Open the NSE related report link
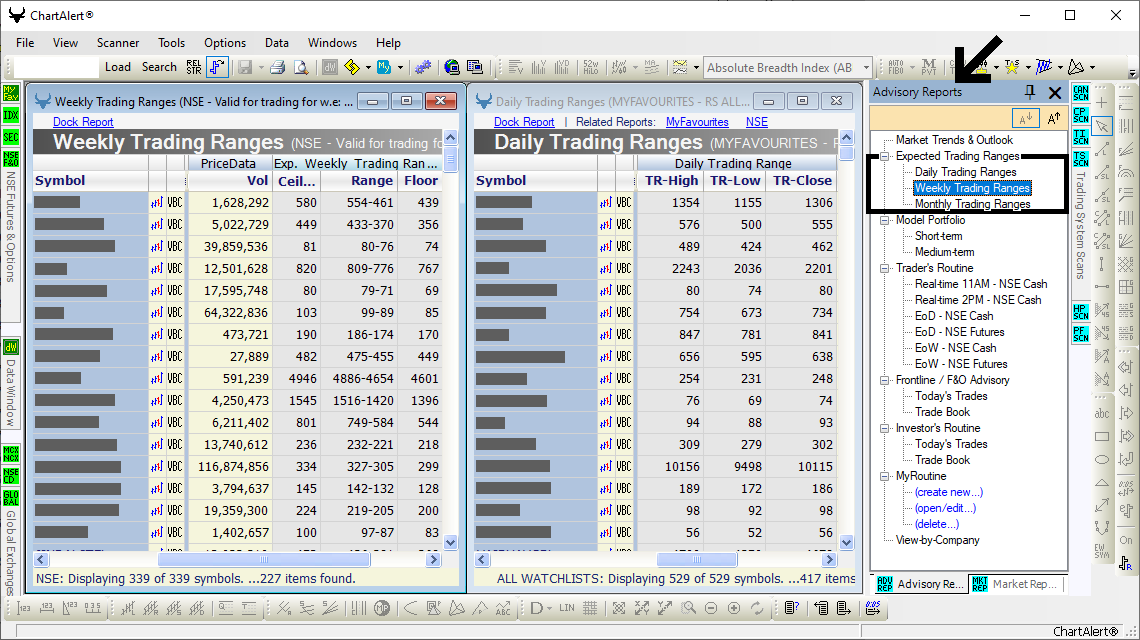The height and width of the screenshot is (640, 1140). click(x=756, y=122)
